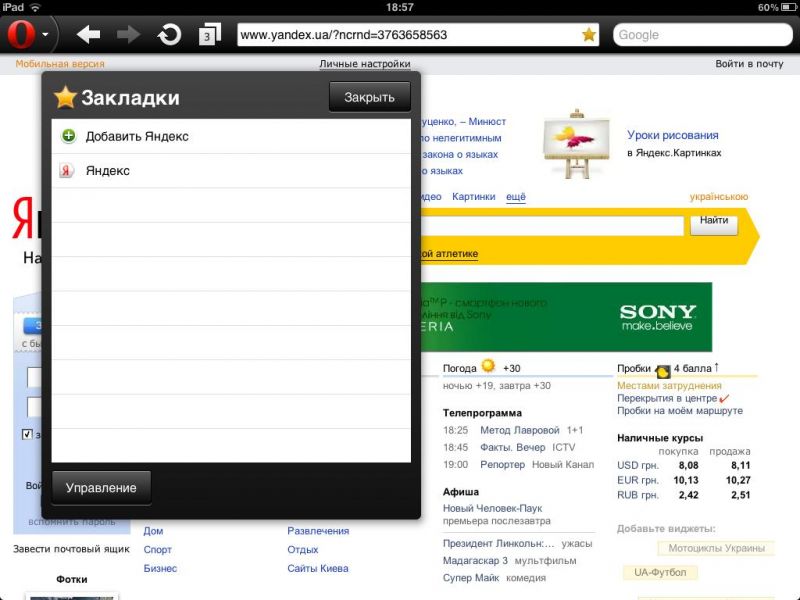This screenshot has width=800, height=600.
Task: Tap the URL address field
Action: pos(405,35)
